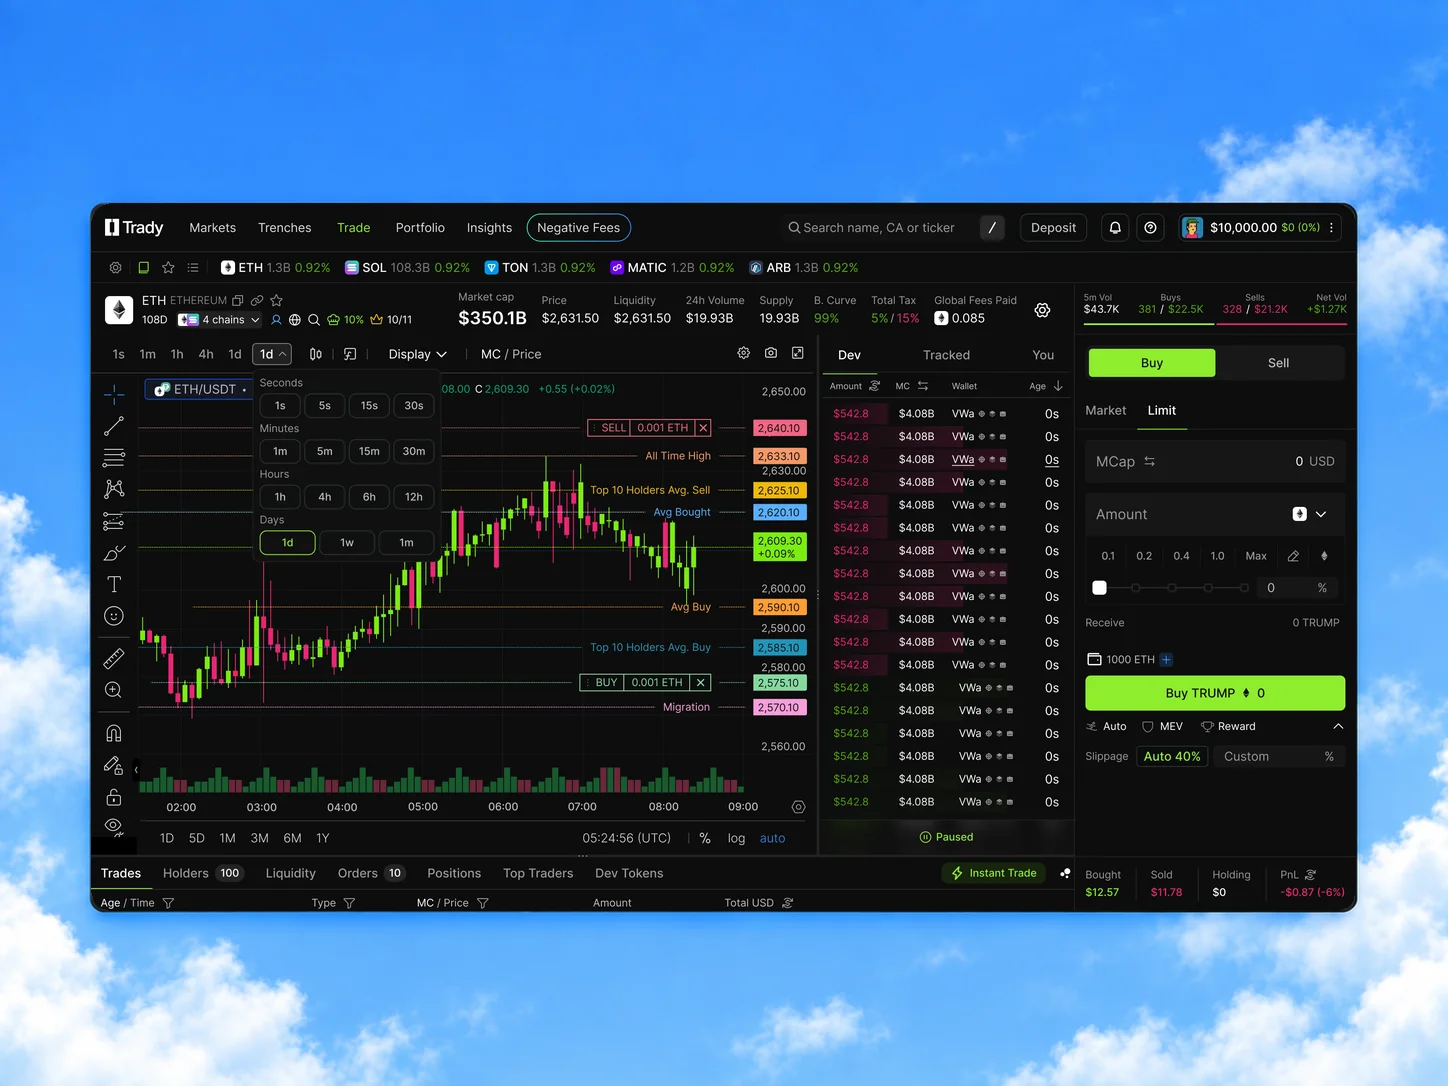Select the Market order tab
The width and height of the screenshot is (1448, 1086).
pyautogui.click(x=1106, y=411)
